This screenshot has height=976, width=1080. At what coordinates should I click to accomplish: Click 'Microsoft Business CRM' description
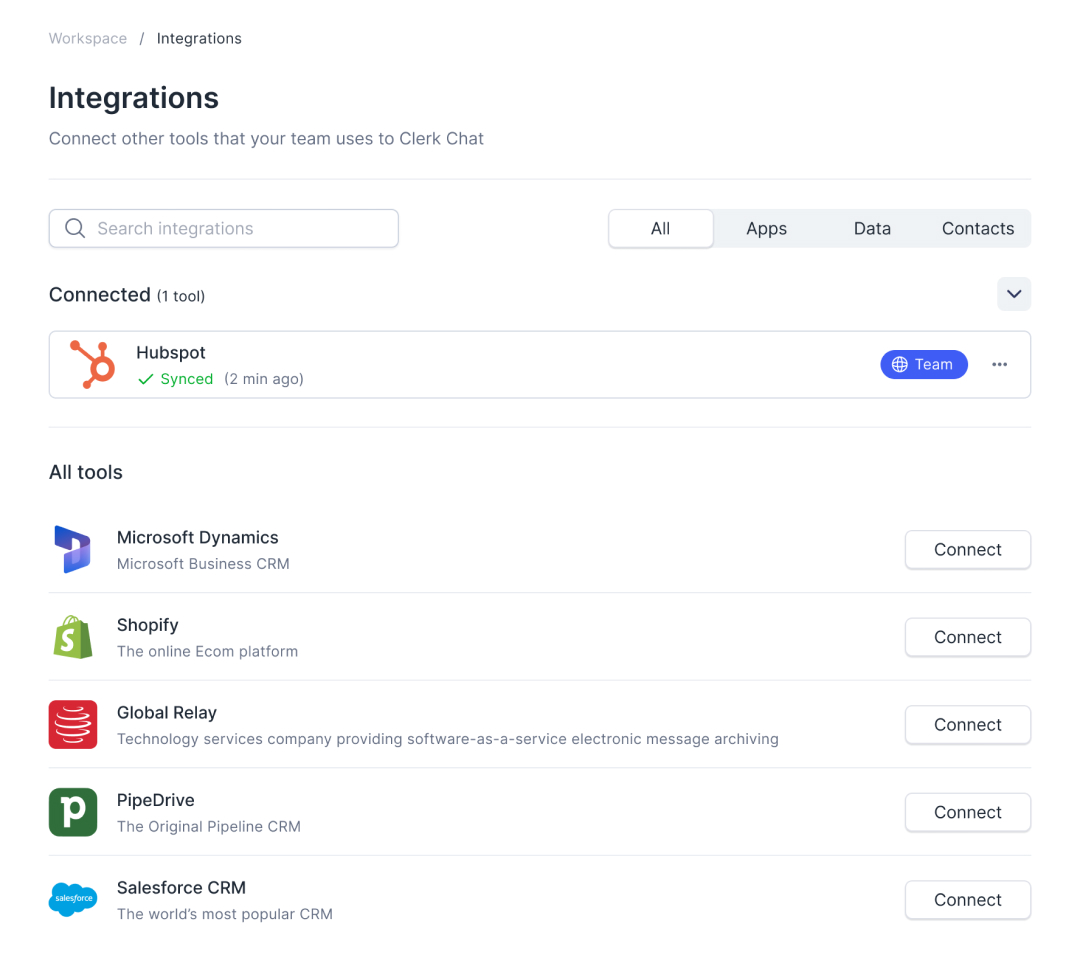(x=203, y=564)
